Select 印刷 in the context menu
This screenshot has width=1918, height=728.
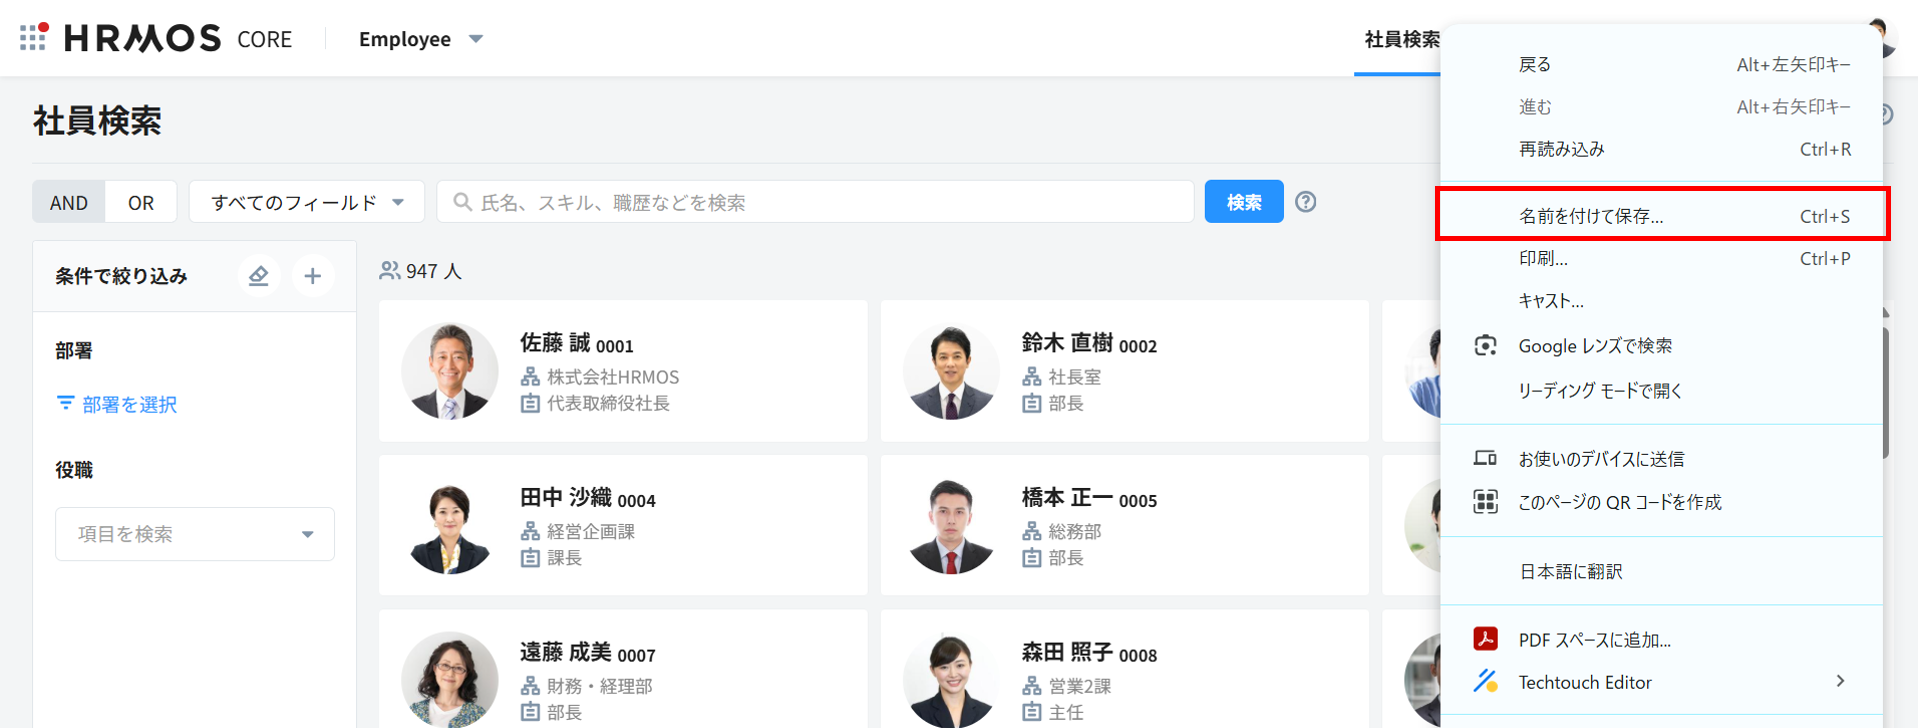click(1543, 258)
